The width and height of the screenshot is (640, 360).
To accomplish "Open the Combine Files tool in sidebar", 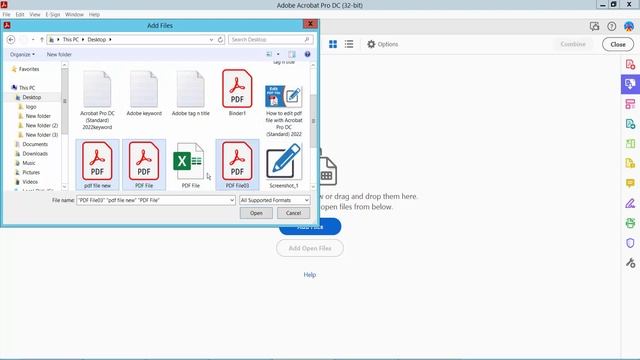I will [630, 84].
